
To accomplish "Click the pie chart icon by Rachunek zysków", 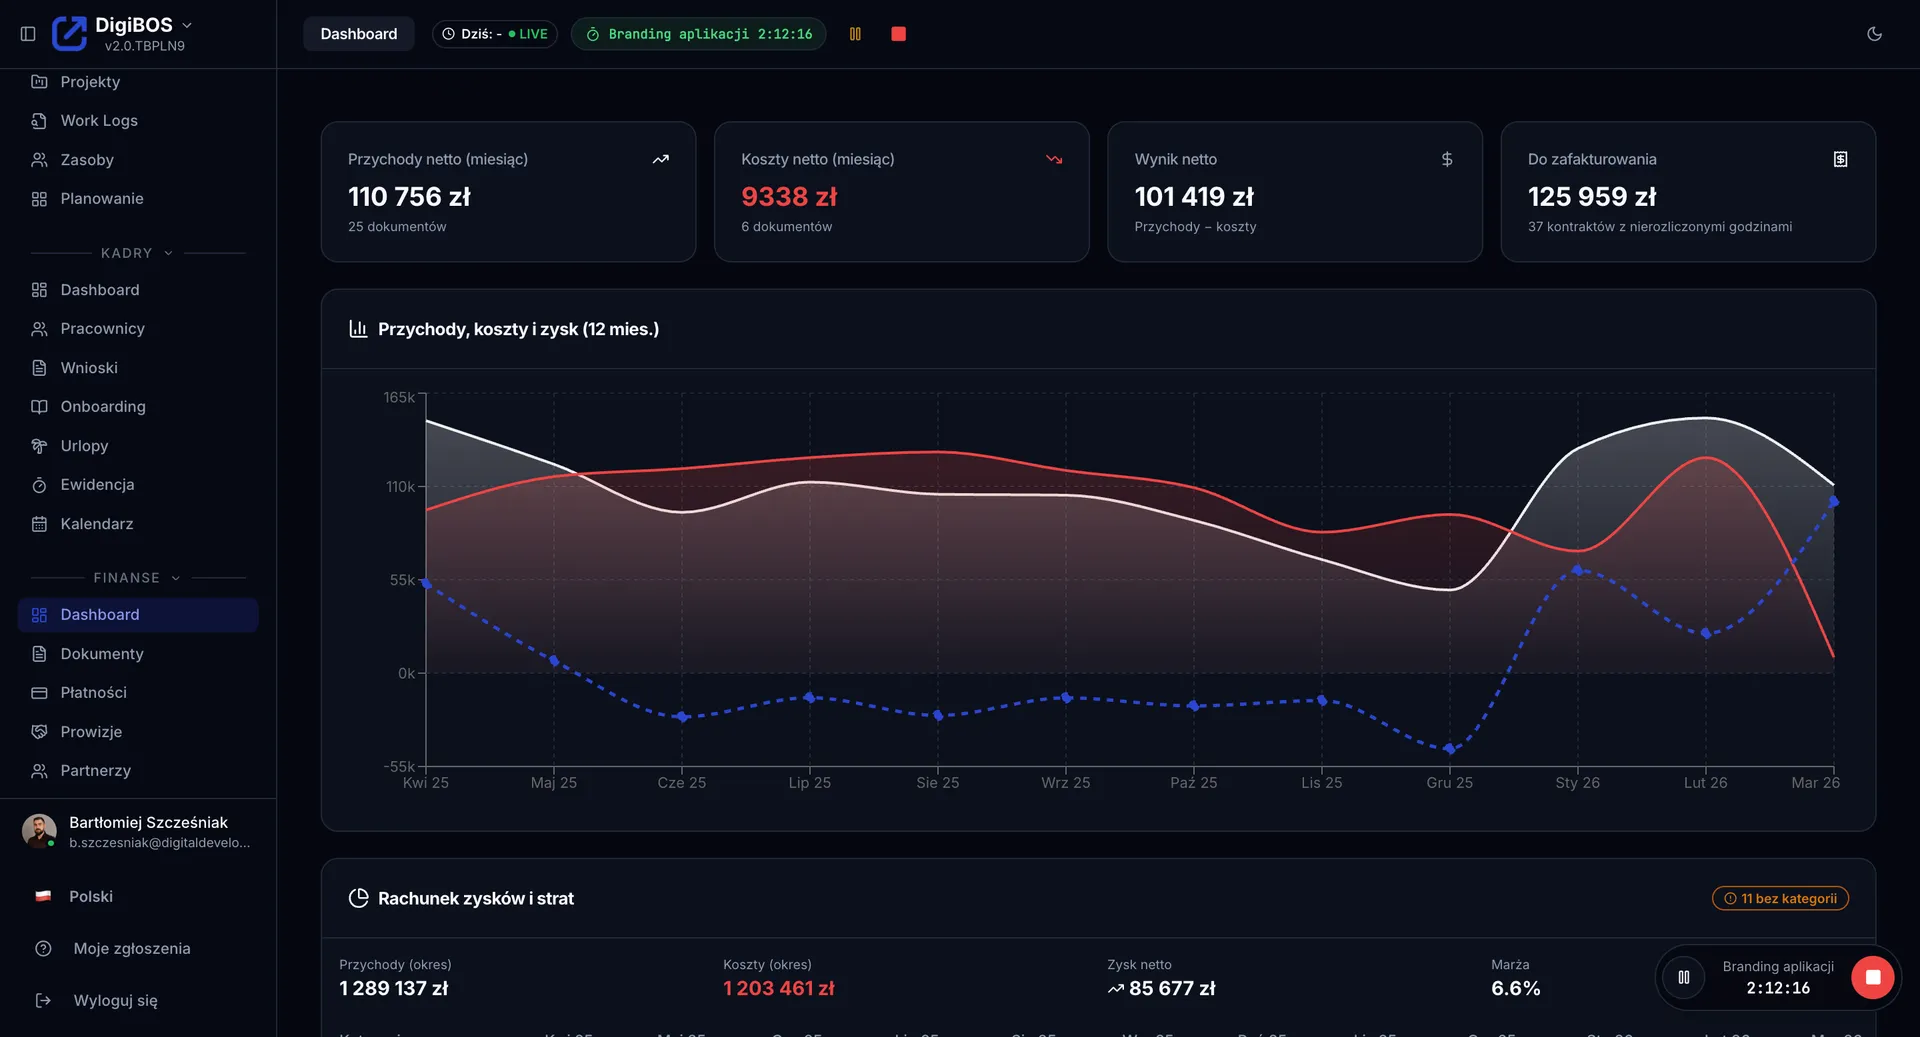I will [358, 898].
